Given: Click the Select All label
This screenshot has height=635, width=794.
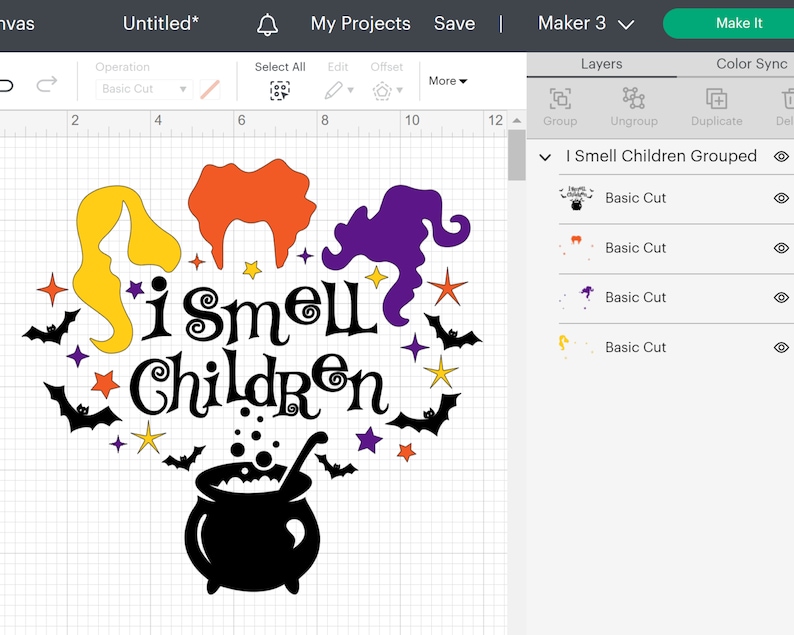Looking at the screenshot, I should coord(280,67).
